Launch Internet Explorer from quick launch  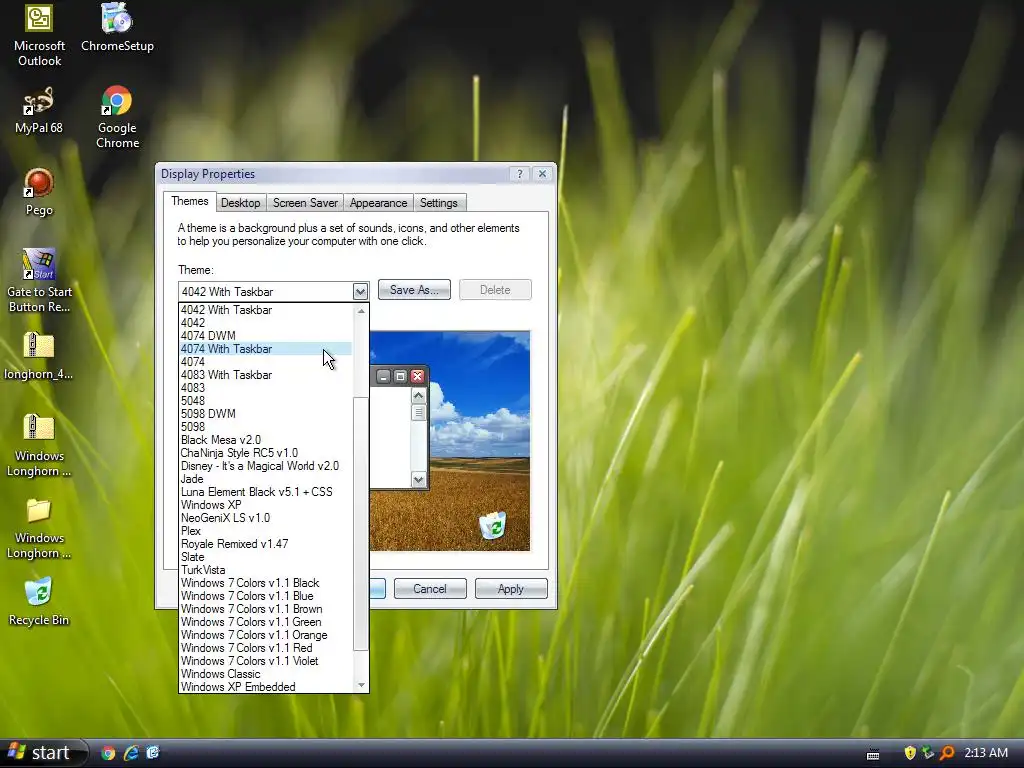coord(131,753)
